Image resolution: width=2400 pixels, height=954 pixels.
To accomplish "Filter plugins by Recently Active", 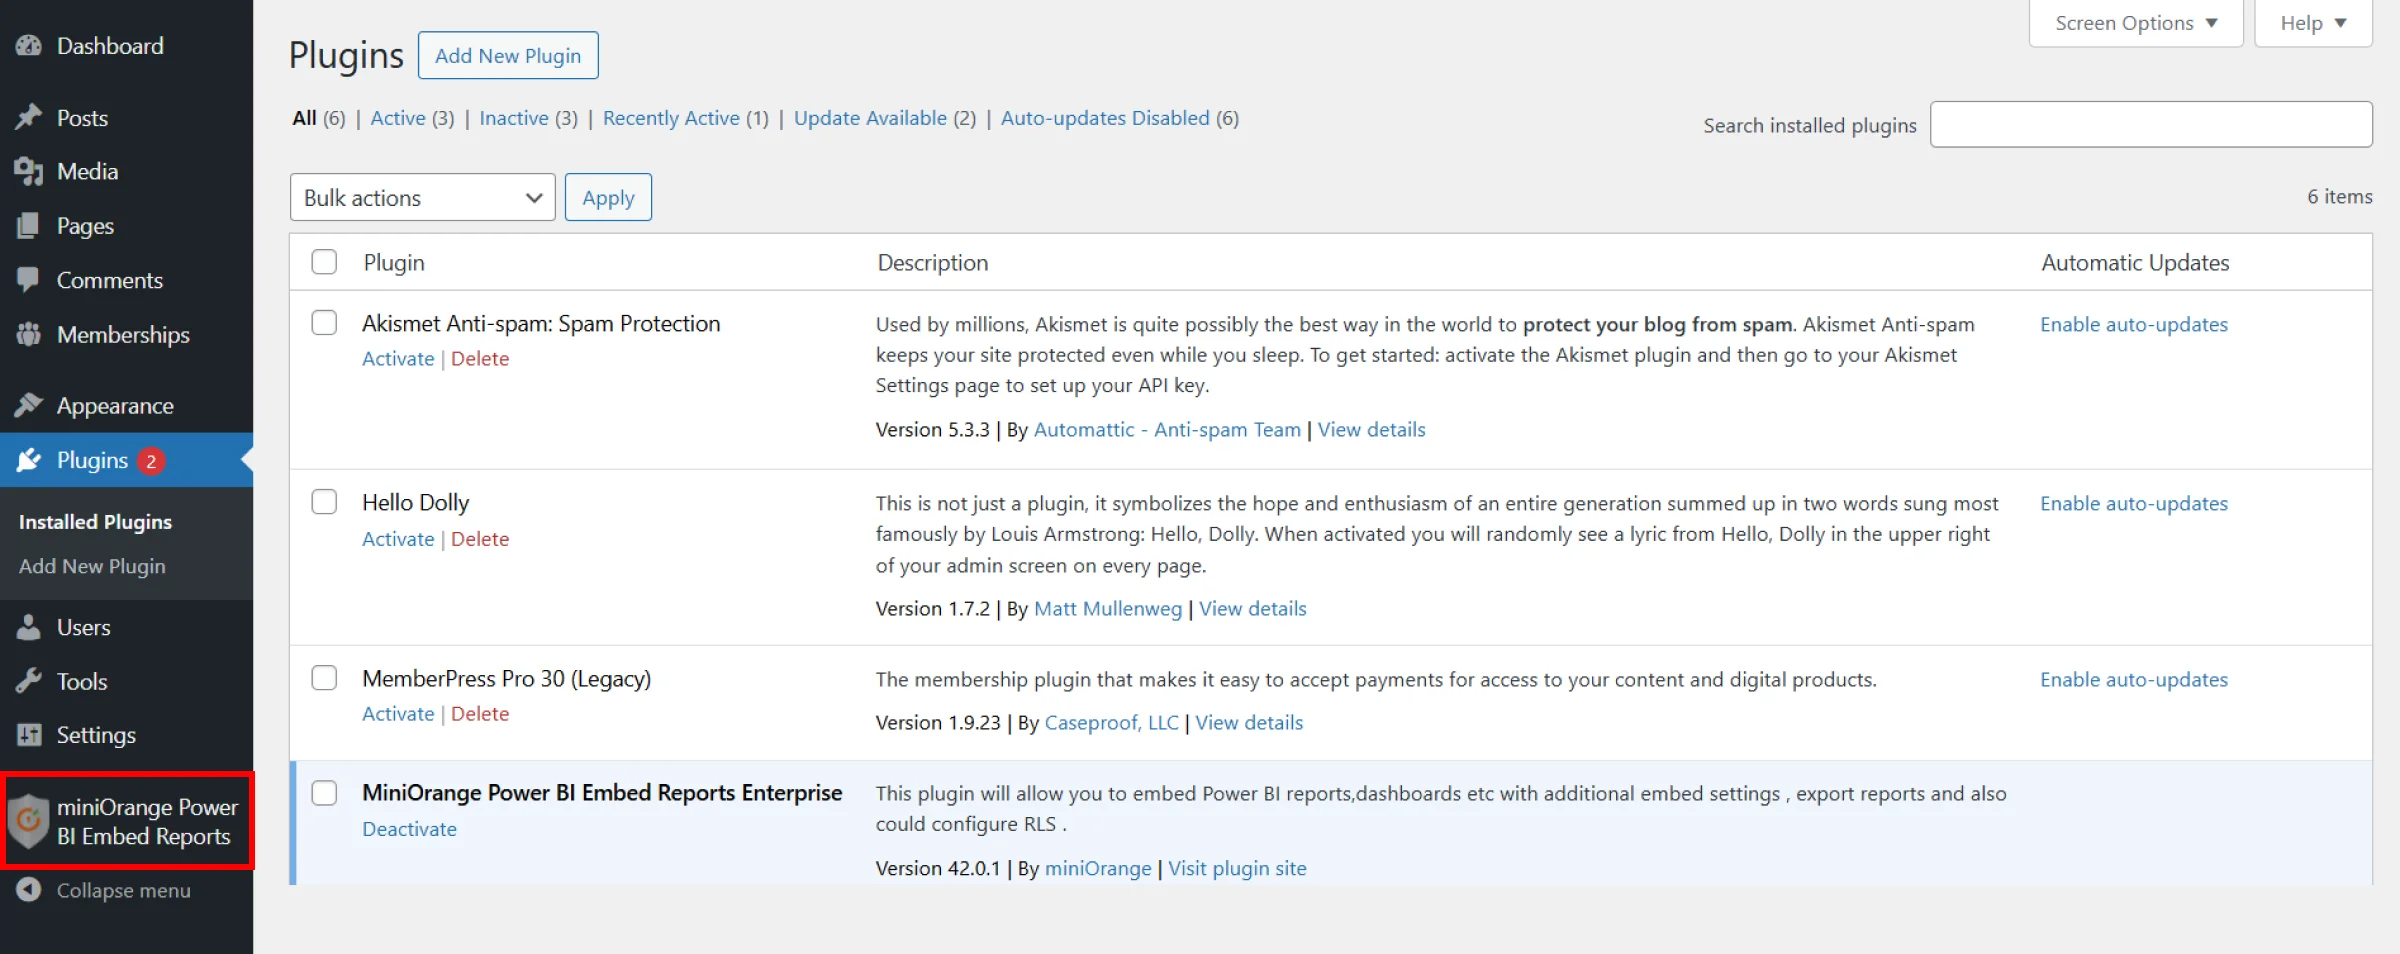I will pos(671,118).
